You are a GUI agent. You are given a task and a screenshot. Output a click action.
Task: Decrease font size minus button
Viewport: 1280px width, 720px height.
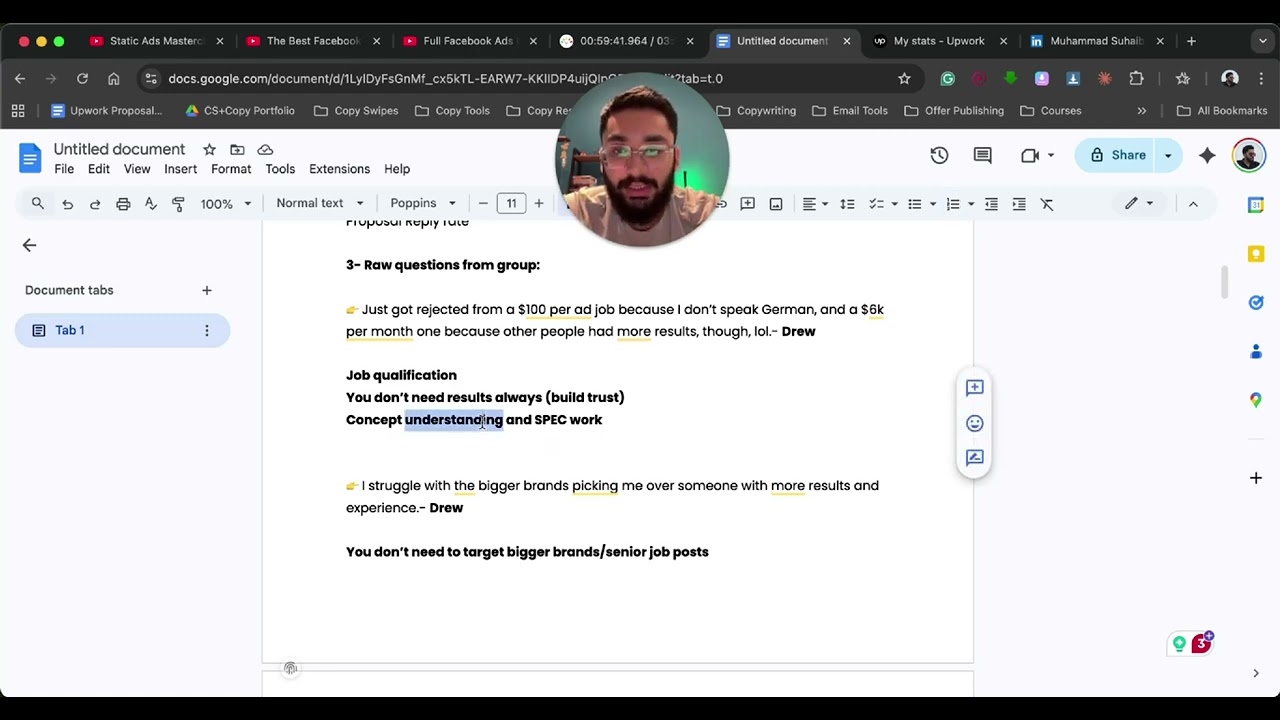(483, 203)
